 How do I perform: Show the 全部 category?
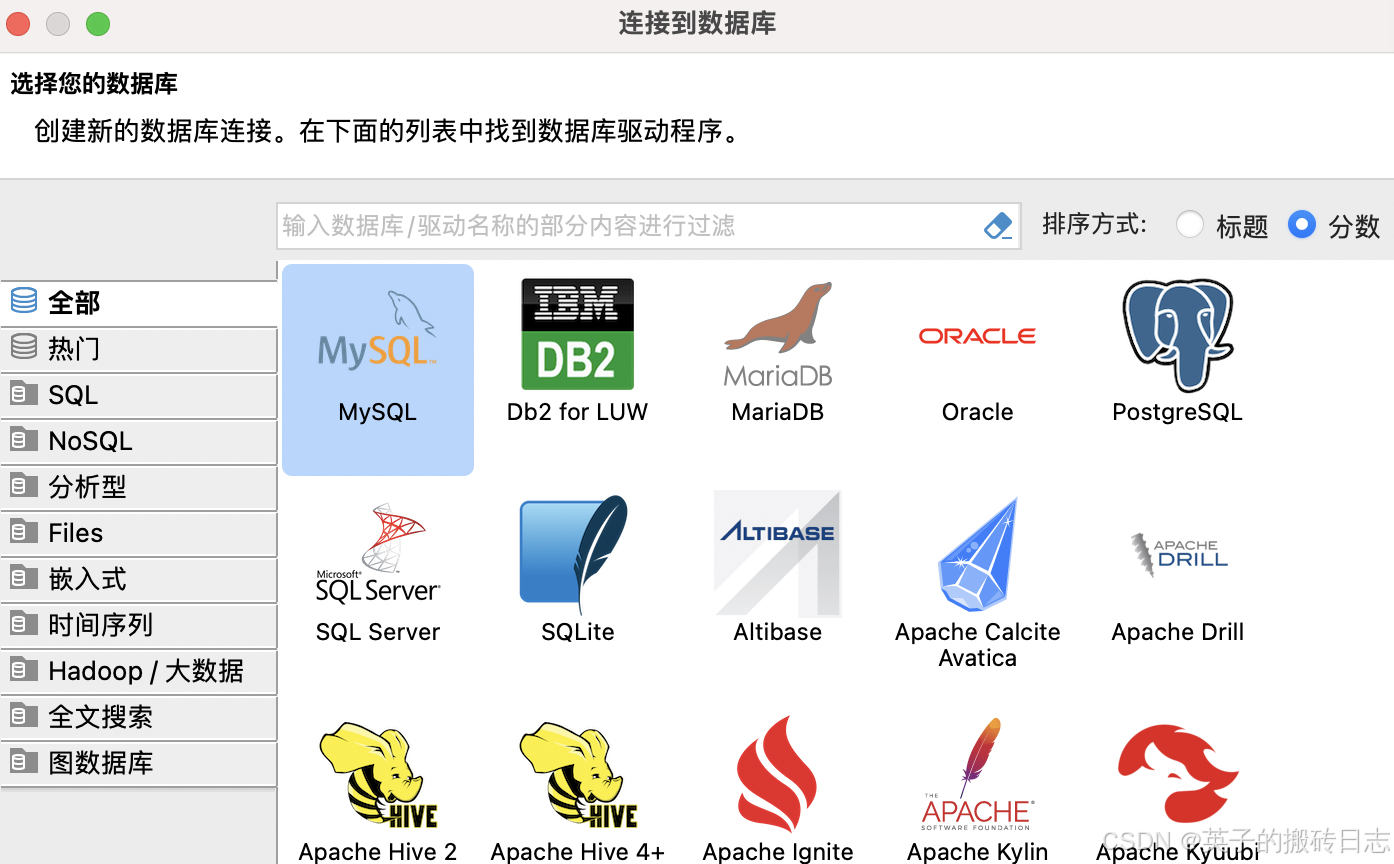pyautogui.click(x=139, y=303)
